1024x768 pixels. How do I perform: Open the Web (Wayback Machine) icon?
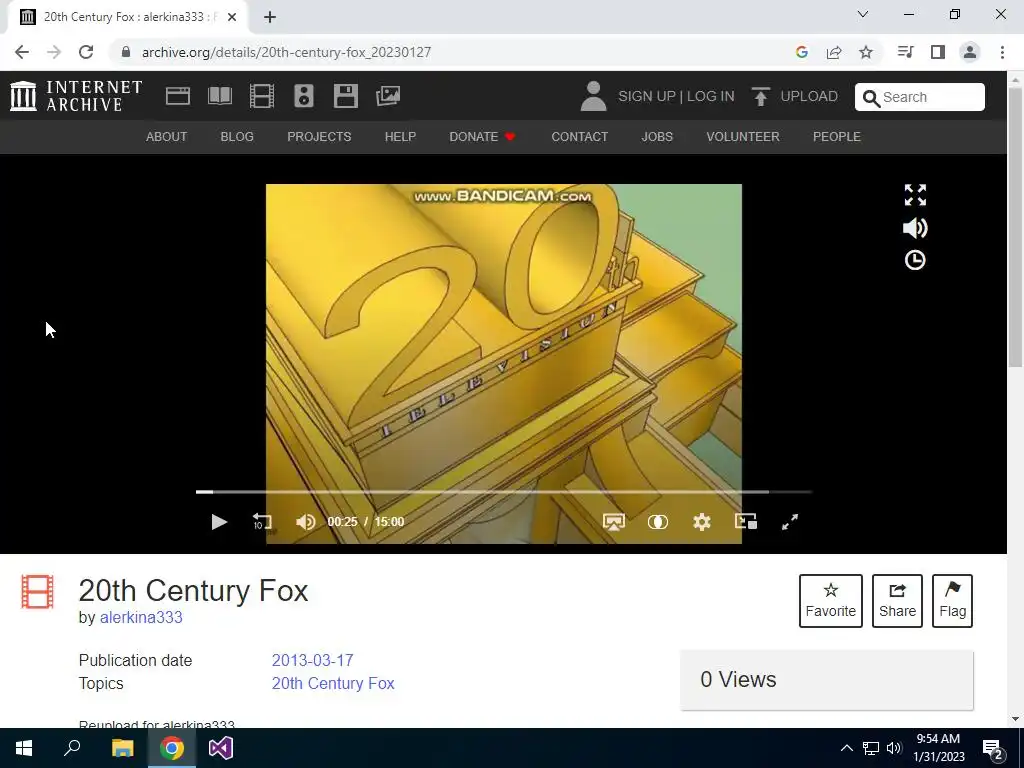(178, 96)
